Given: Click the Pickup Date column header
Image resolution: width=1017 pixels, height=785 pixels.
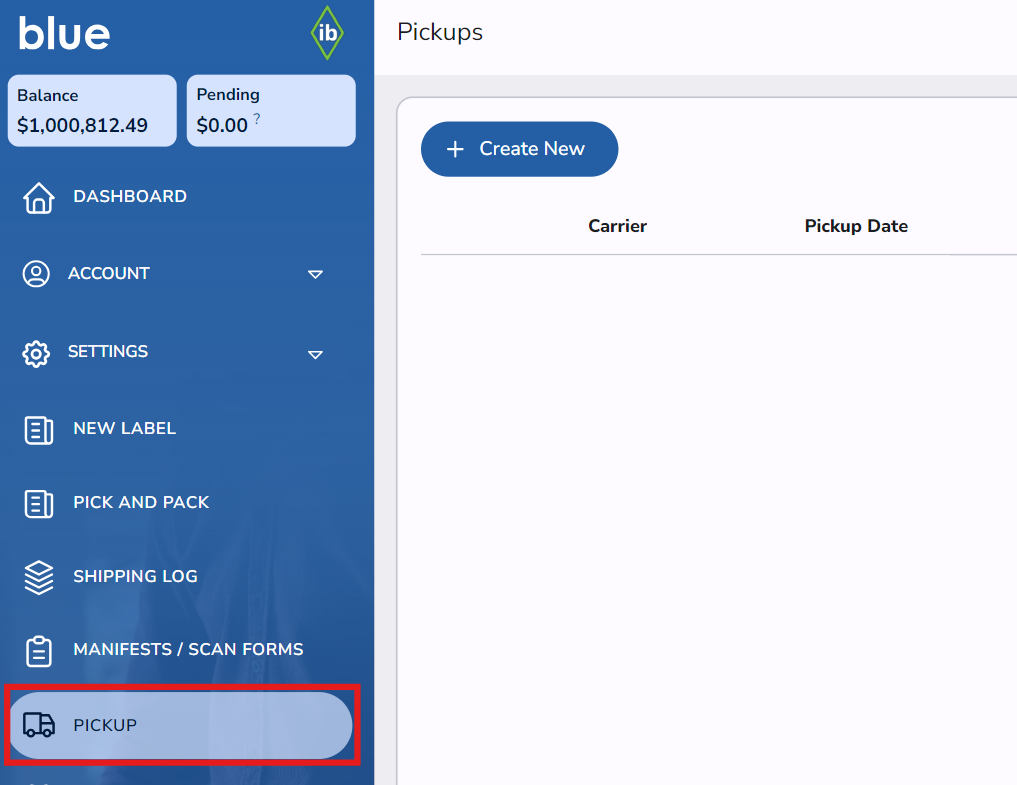Looking at the screenshot, I should 856,226.
